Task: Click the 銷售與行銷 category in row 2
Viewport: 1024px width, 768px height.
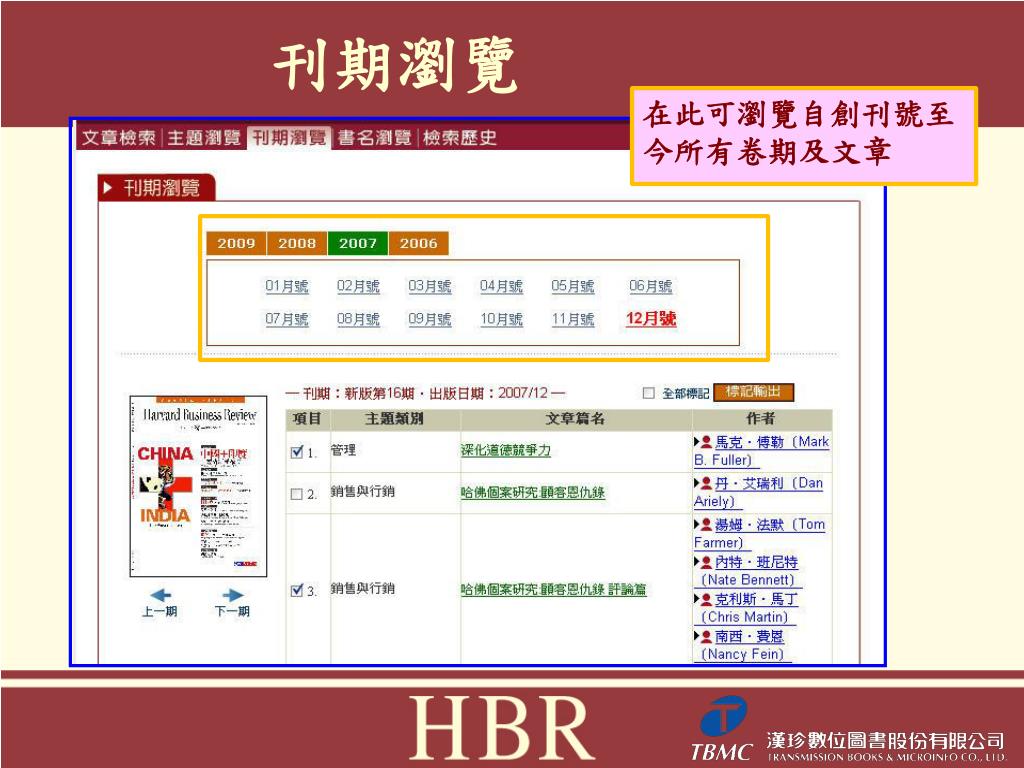Action: (x=362, y=492)
